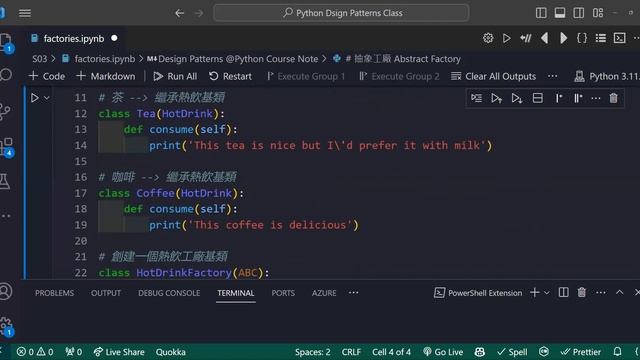Expand the new terminal launch profile chevron
This screenshot has height=360, width=640.
pyautogui.click(x=547, y=293)
